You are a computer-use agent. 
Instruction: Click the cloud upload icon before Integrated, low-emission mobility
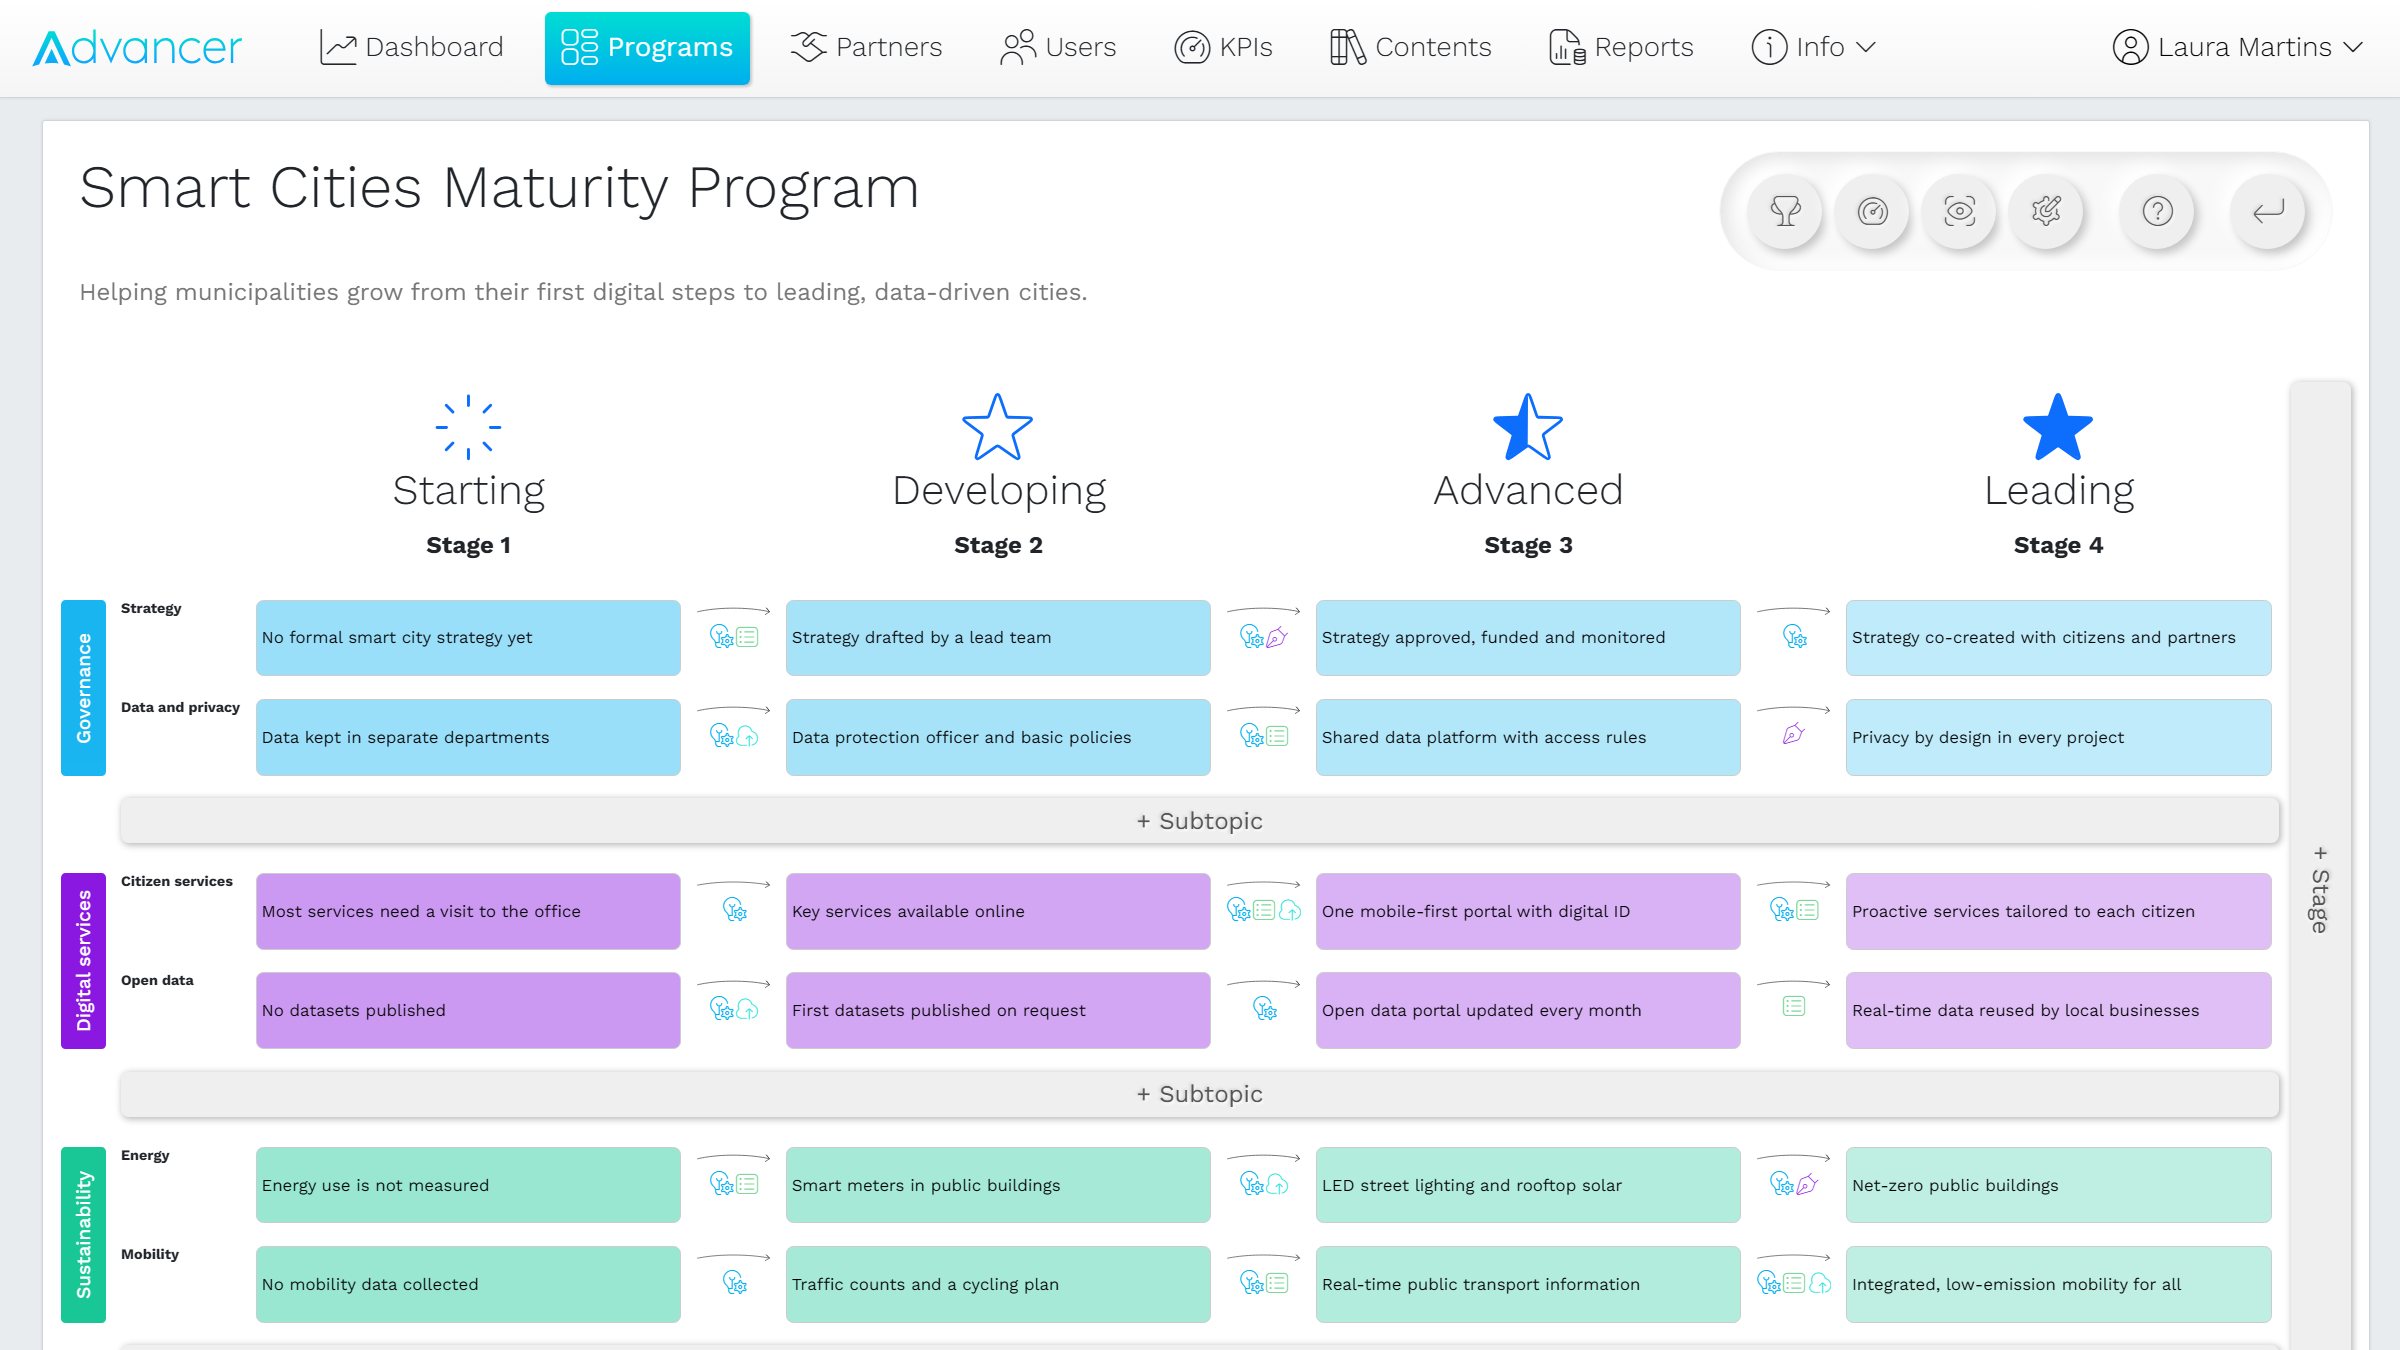click(1820, 1283)
